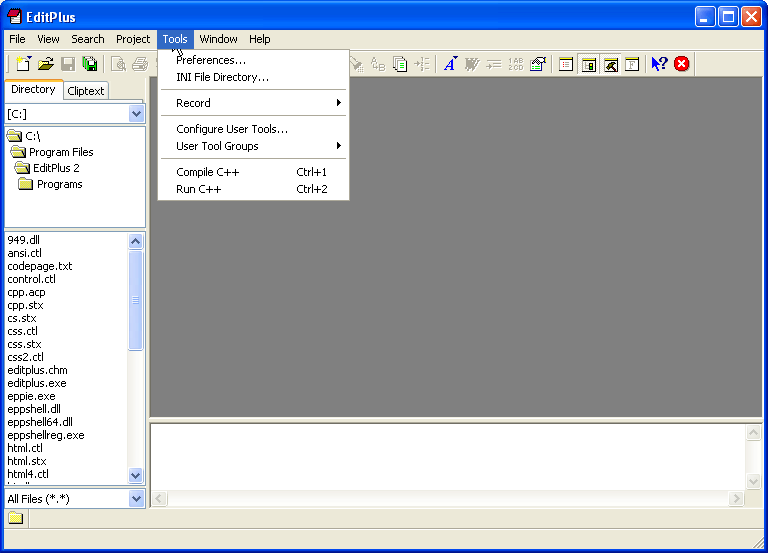Image resolution: width=768 pixels, height=553 pixels.
Task: Select file editplus.chm in list
Action: pyautogui.click(x=37, y=370)
